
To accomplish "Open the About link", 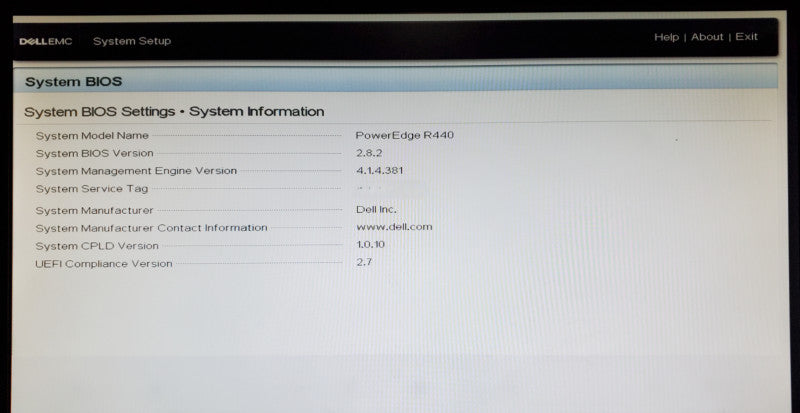I will (707, 37).
